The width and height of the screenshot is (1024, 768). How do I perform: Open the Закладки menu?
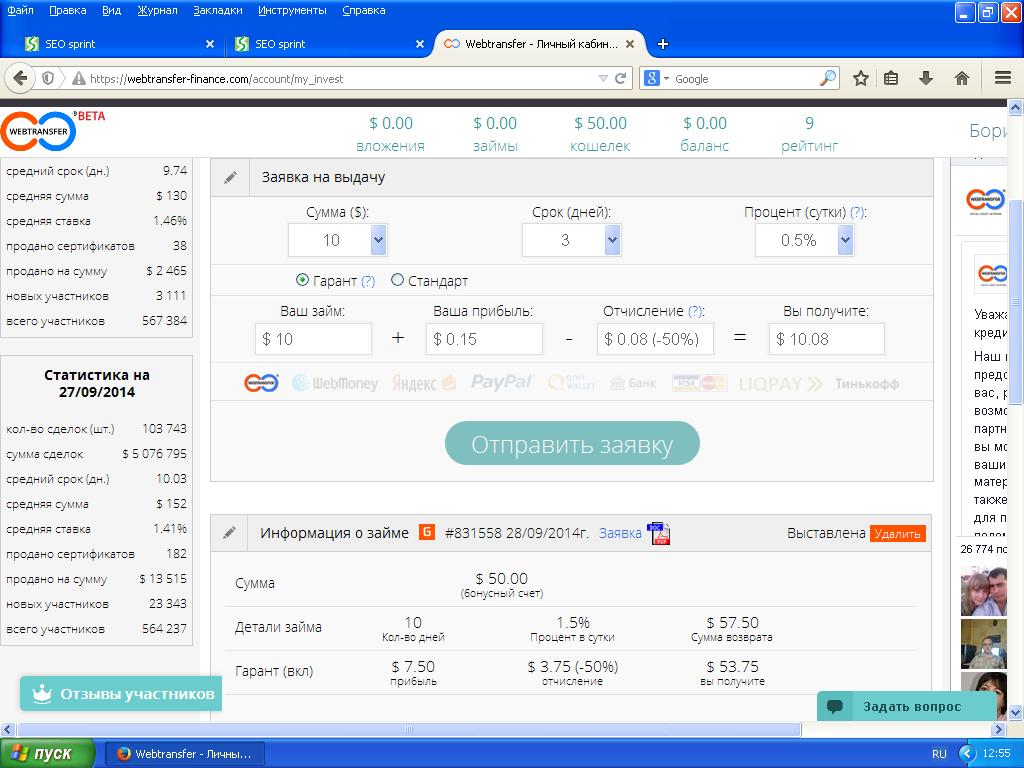click(218, 10)
